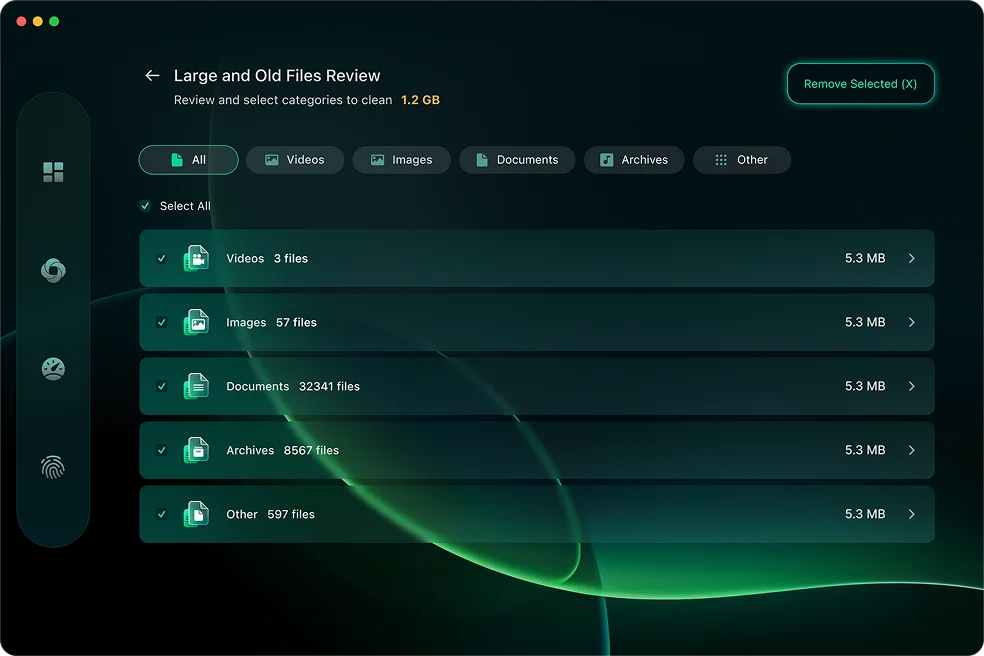The image size is (984, 656).
Task: Select the Documents filter tab
Action: (517, 160)
